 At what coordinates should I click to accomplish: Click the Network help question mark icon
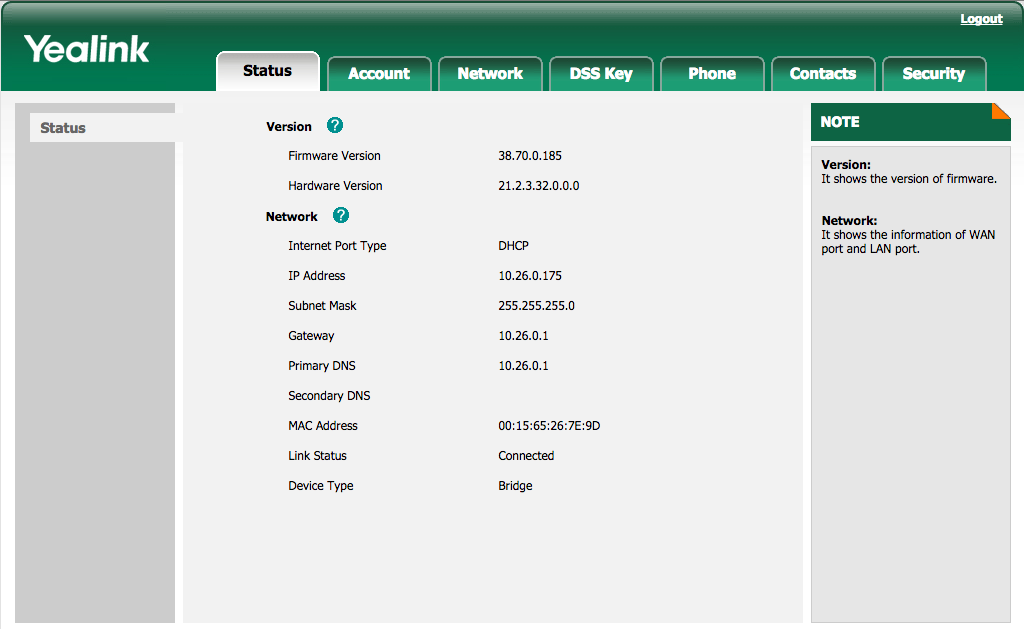coord(340,216)
